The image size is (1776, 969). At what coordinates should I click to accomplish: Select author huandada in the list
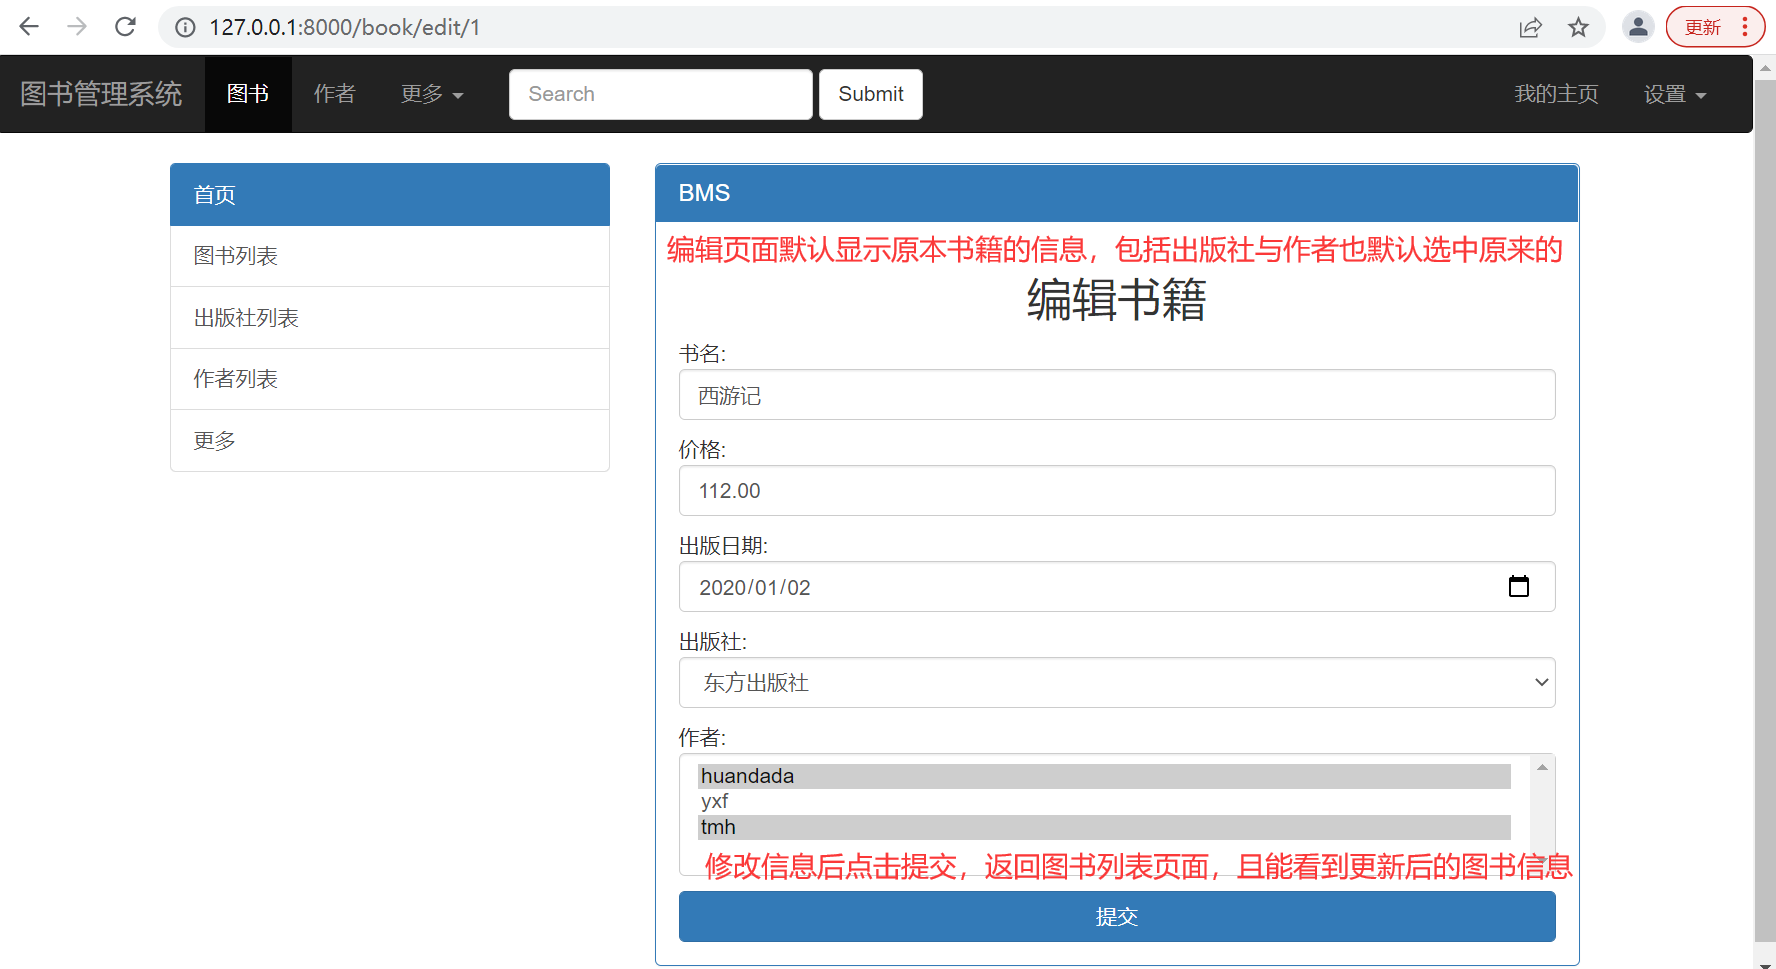tap(1104, 776)
